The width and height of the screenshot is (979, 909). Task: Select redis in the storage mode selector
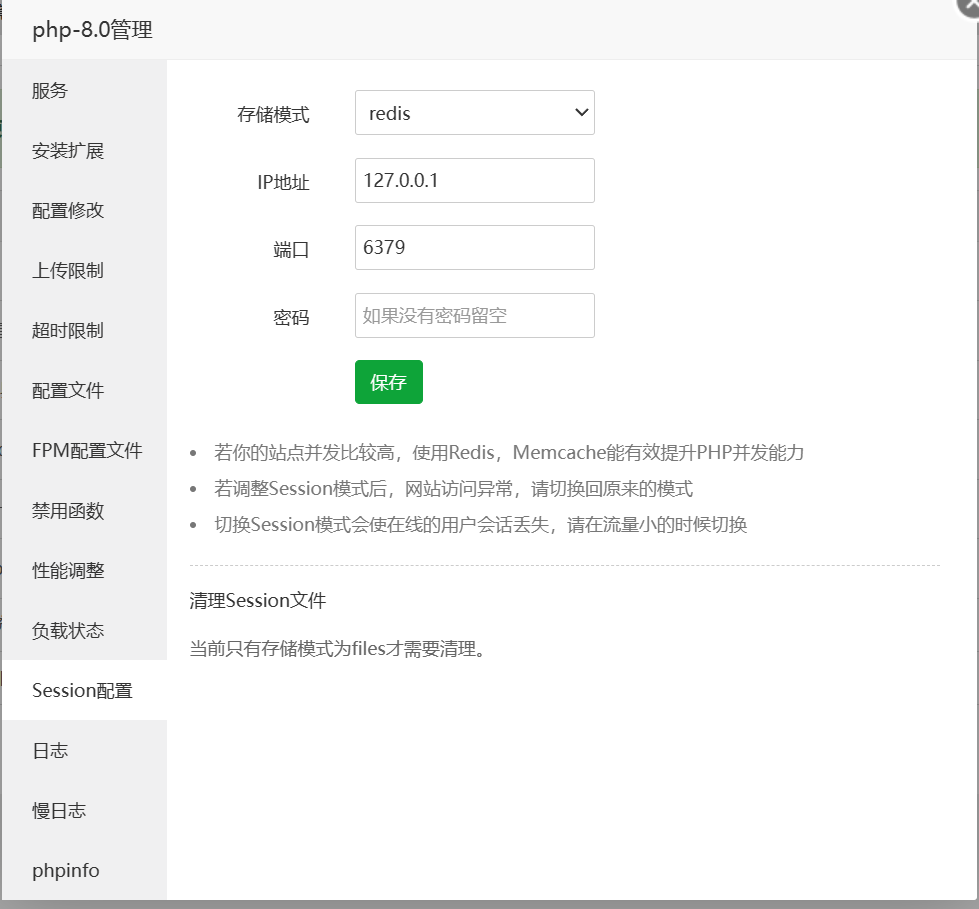(474, 113)
